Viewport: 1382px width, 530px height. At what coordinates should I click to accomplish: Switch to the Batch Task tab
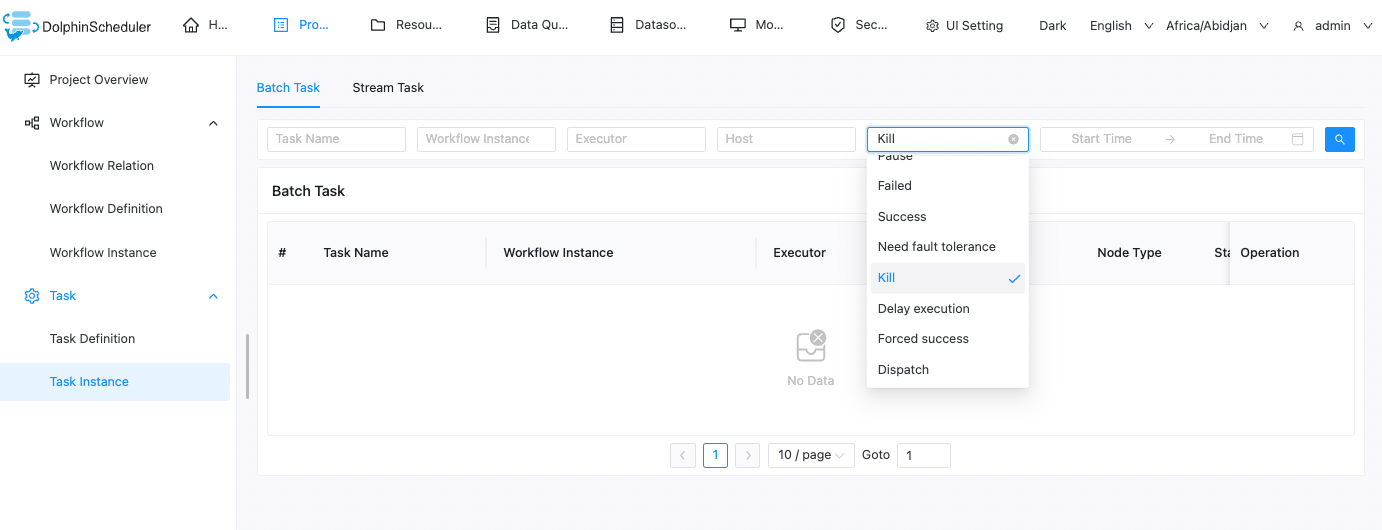click(288, 88)
